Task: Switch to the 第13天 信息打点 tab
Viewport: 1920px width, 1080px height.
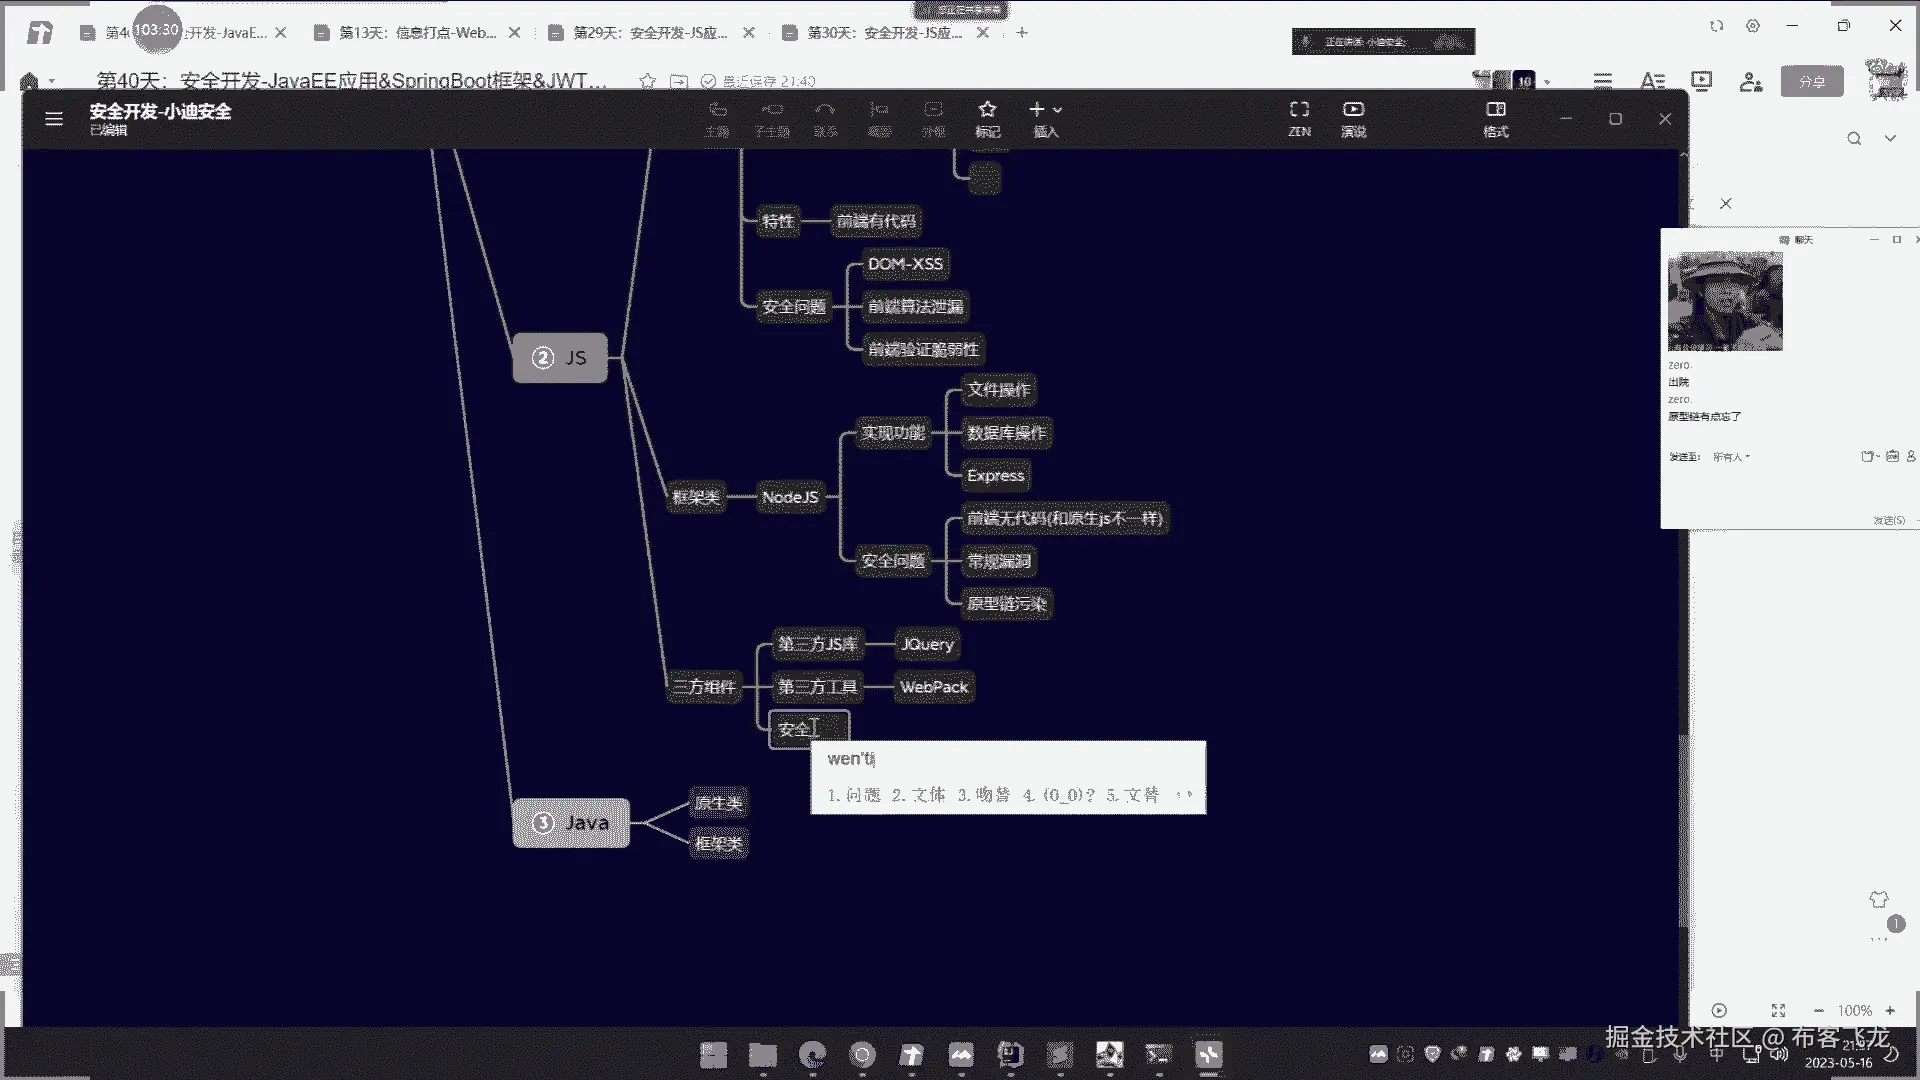Action: coord(417,33)
